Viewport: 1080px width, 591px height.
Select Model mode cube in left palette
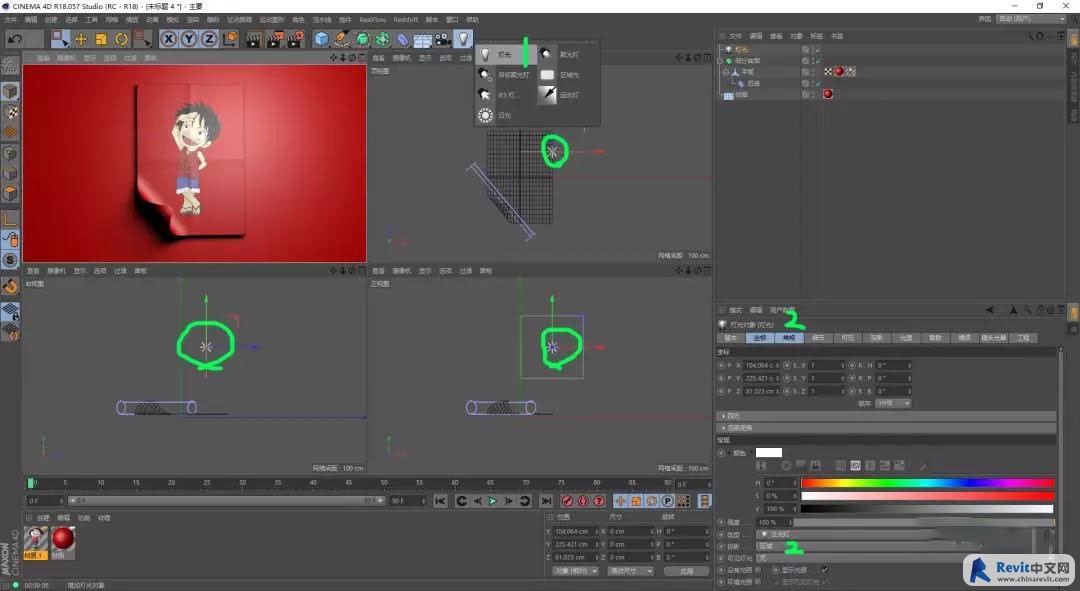pos(10,92)
